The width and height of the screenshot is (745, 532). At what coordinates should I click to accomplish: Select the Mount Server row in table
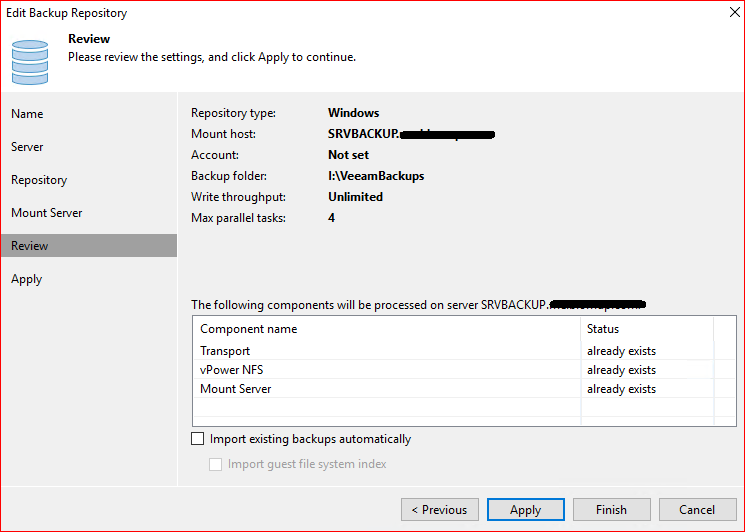236,389
